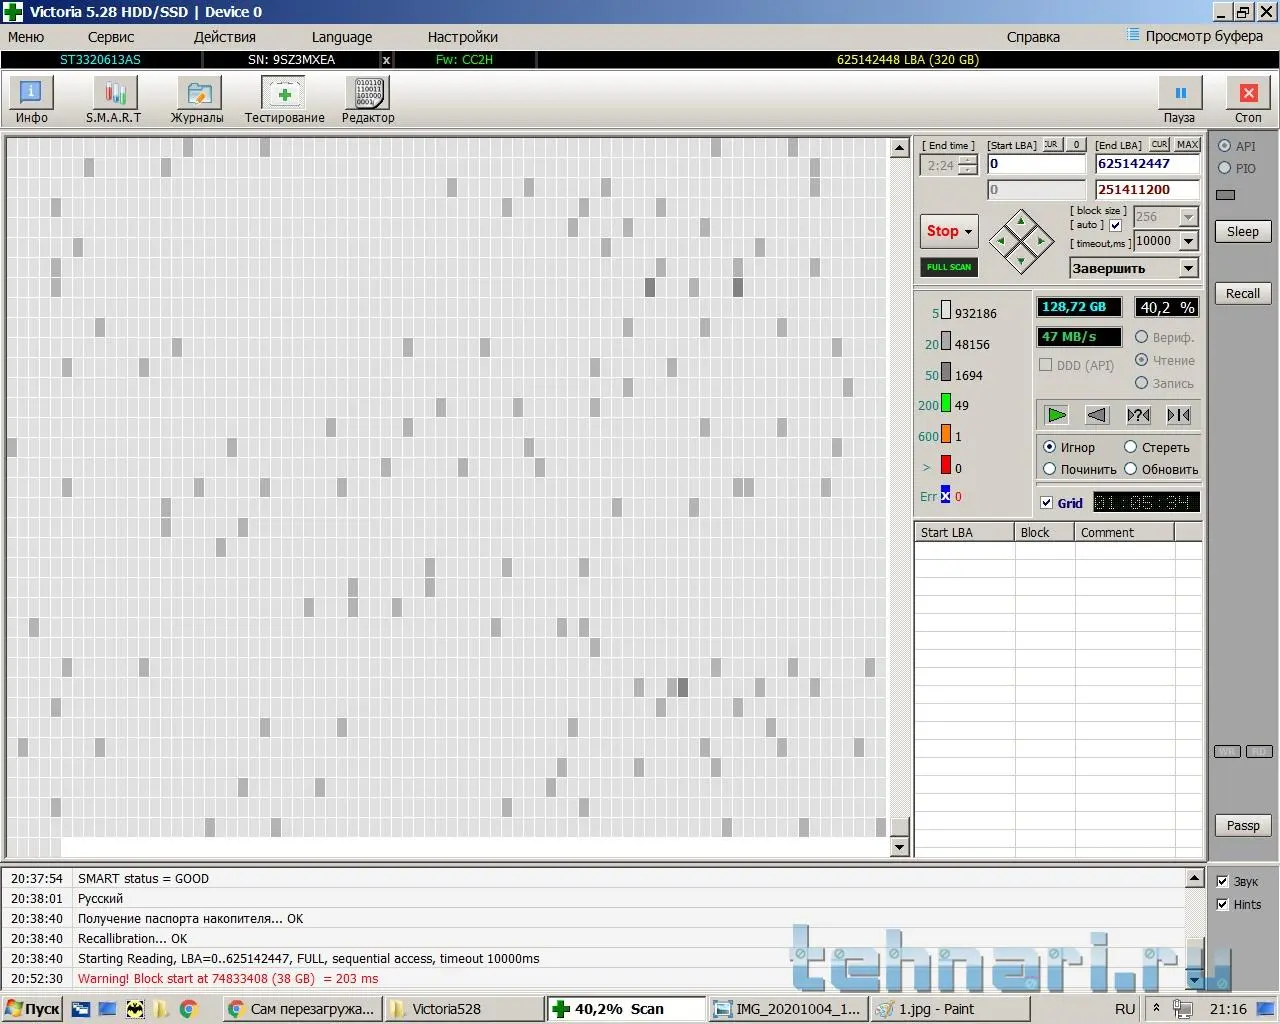Open the Действия menu
The image size is (1280, 1024).
pyautogui.click(x=225, y=37)
